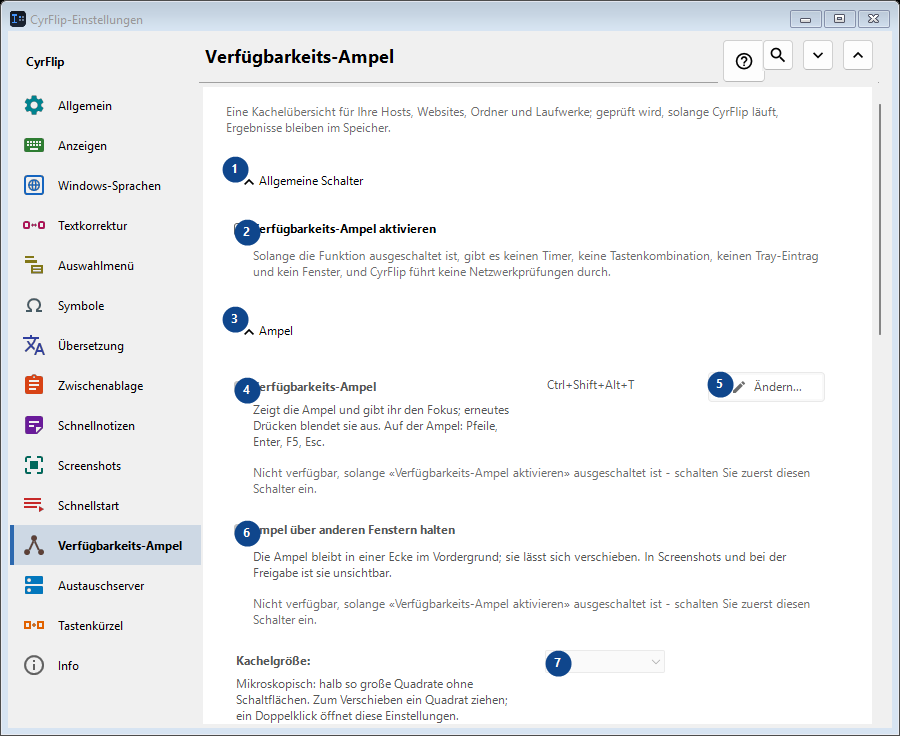Go to Verfügbarkeits-Ampel in the sidebar
900x736 pixels.
pos(106,545)
